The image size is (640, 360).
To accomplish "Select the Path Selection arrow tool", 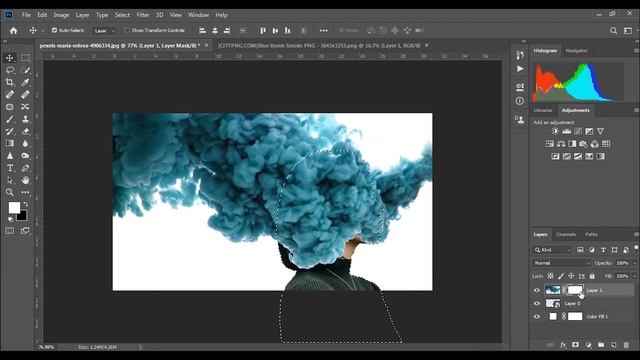I will 10,180.
